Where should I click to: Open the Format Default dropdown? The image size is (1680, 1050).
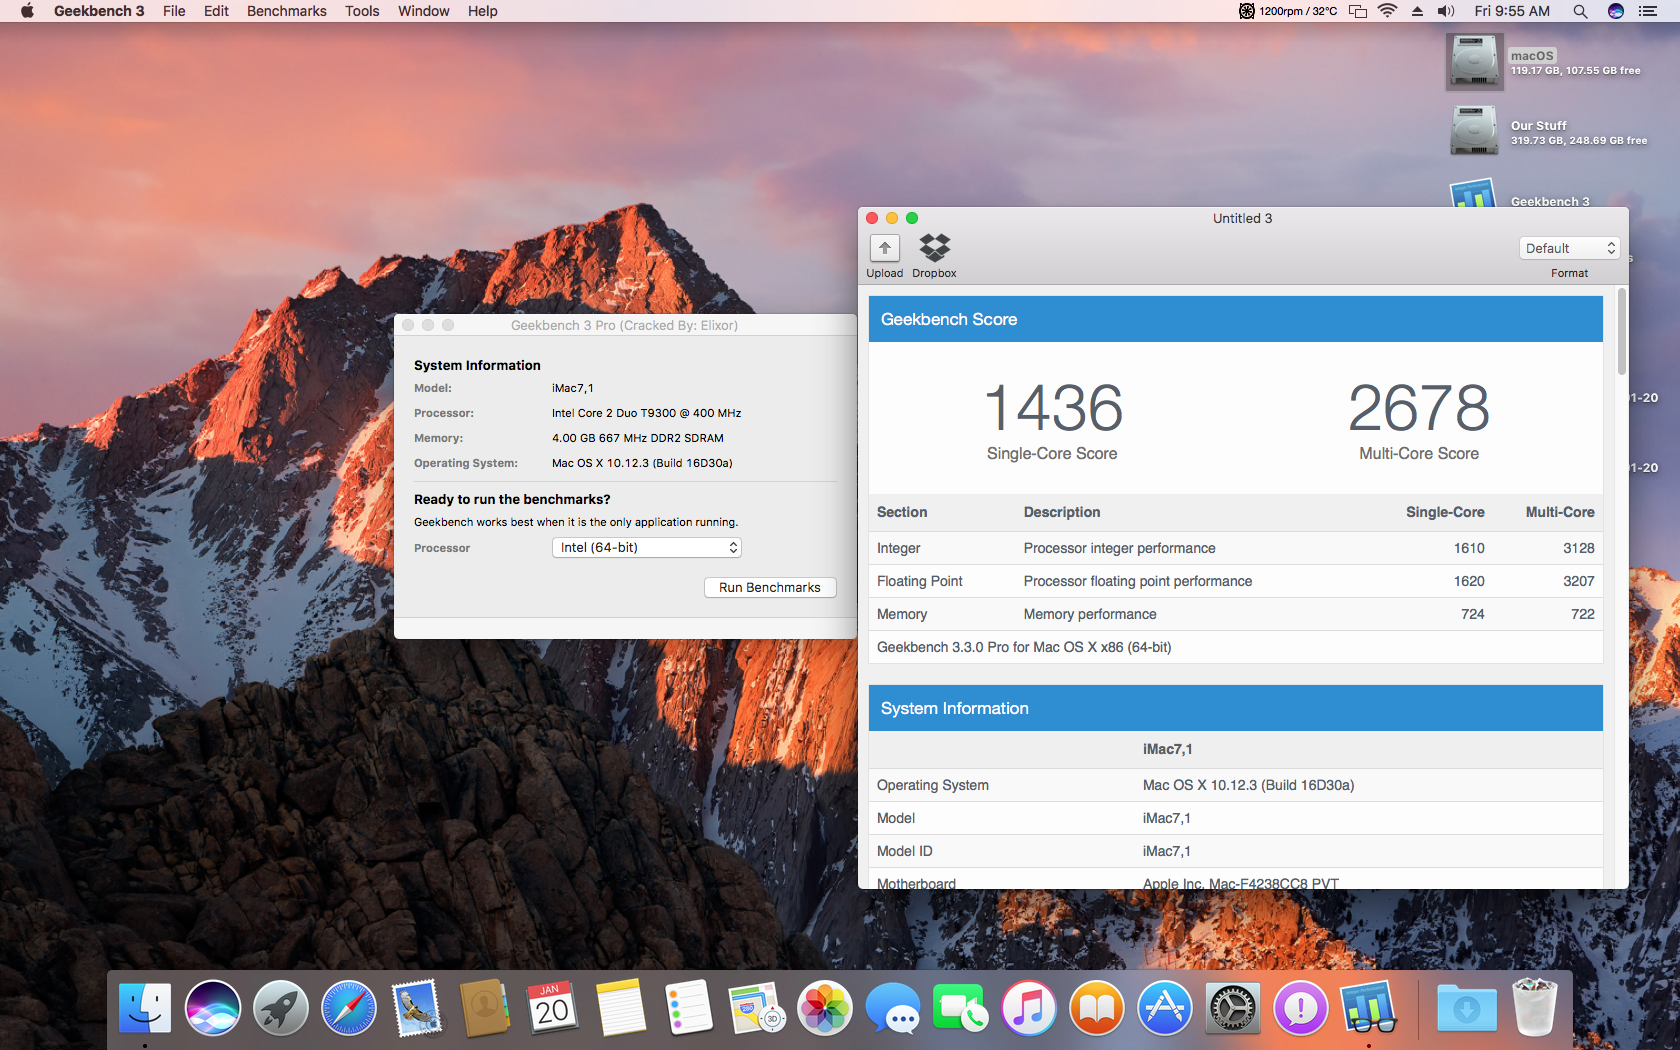coord(1569,248)
